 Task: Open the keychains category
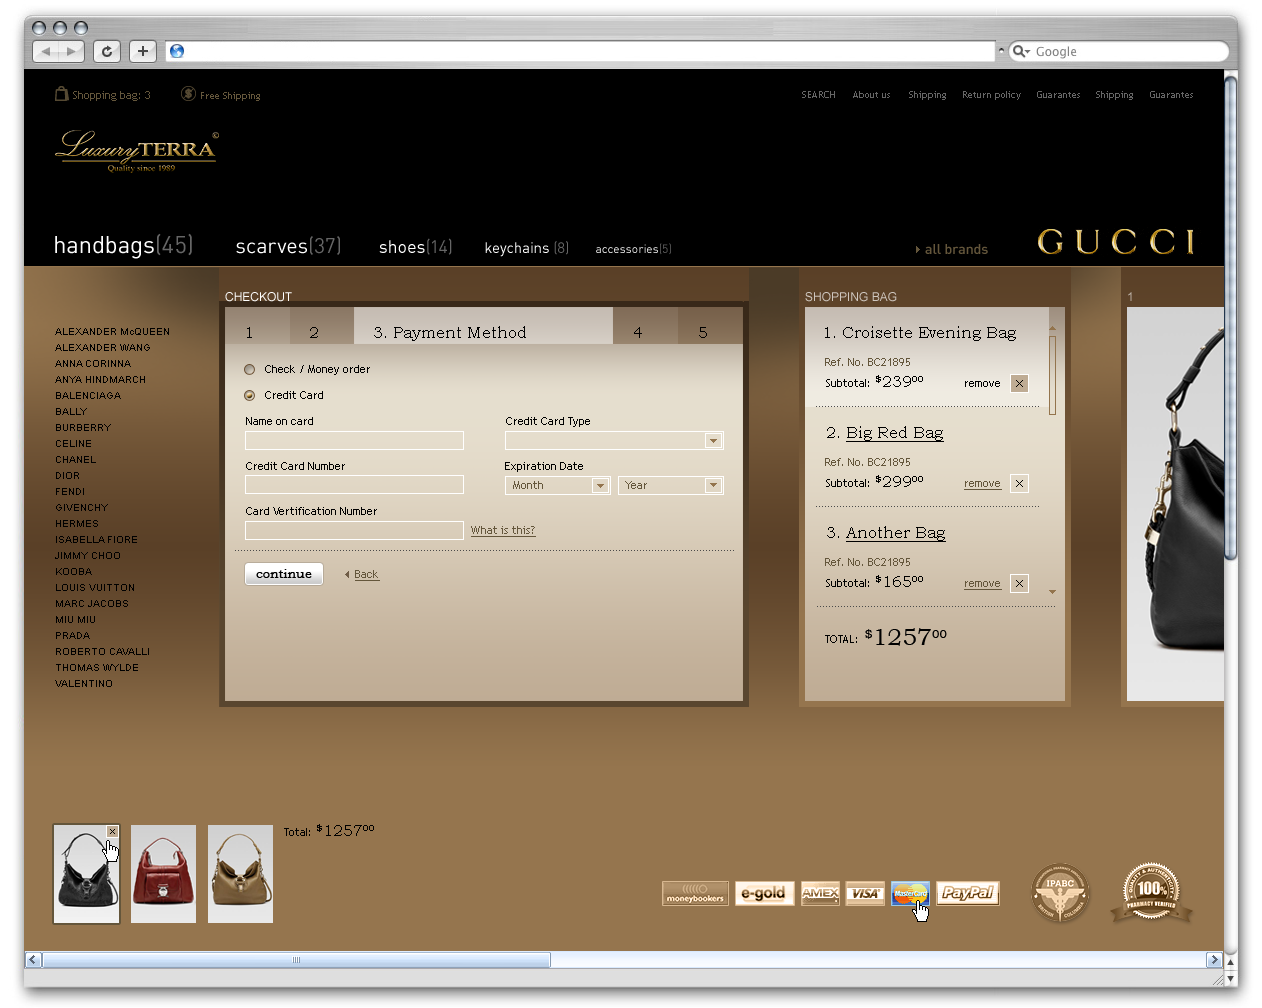526,248
